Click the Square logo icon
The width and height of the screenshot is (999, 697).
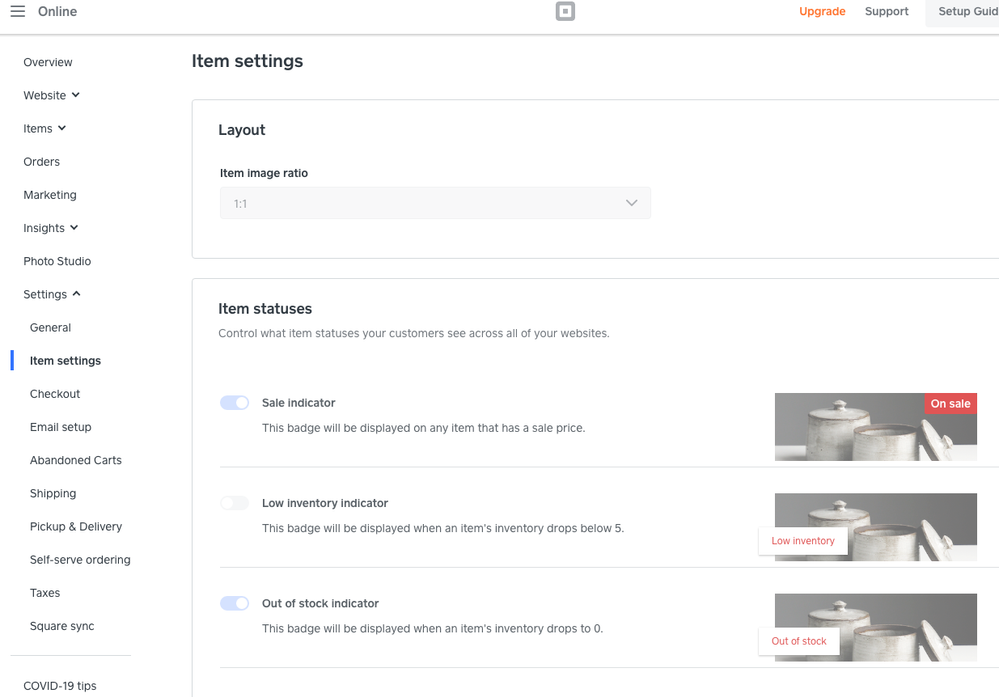point(565,12)
